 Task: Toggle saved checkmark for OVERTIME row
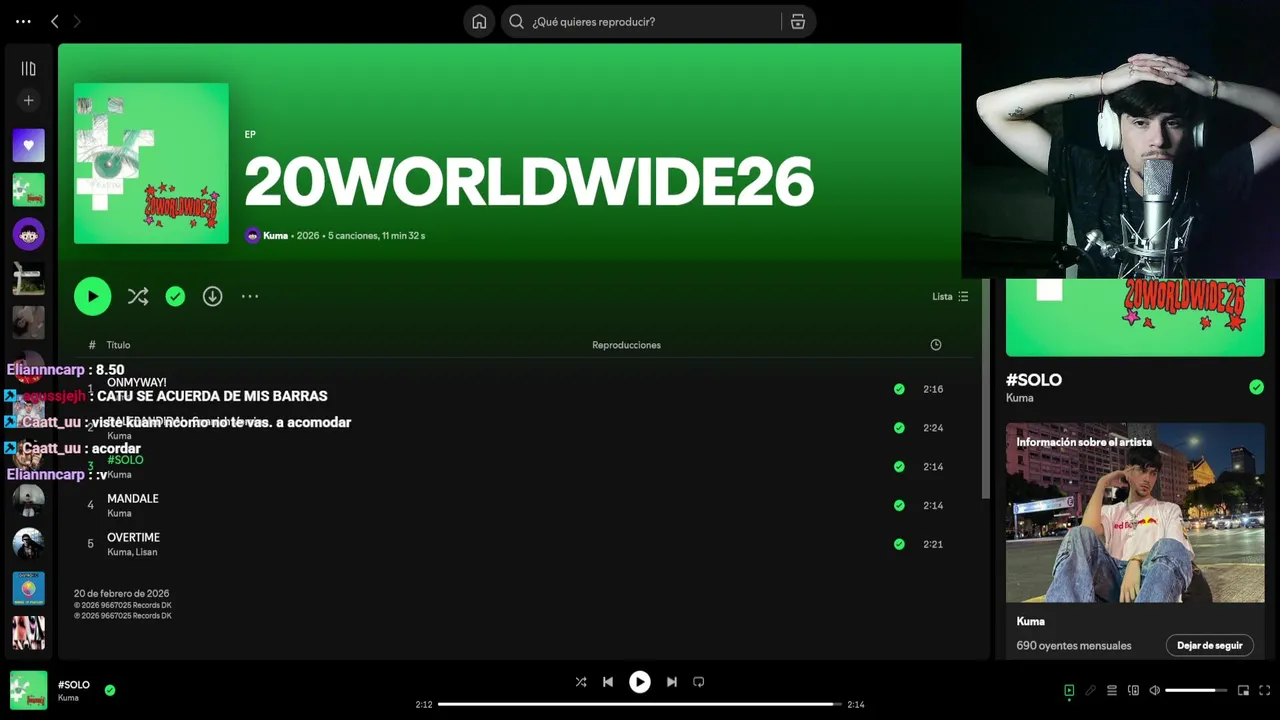(x=899, y=545)
